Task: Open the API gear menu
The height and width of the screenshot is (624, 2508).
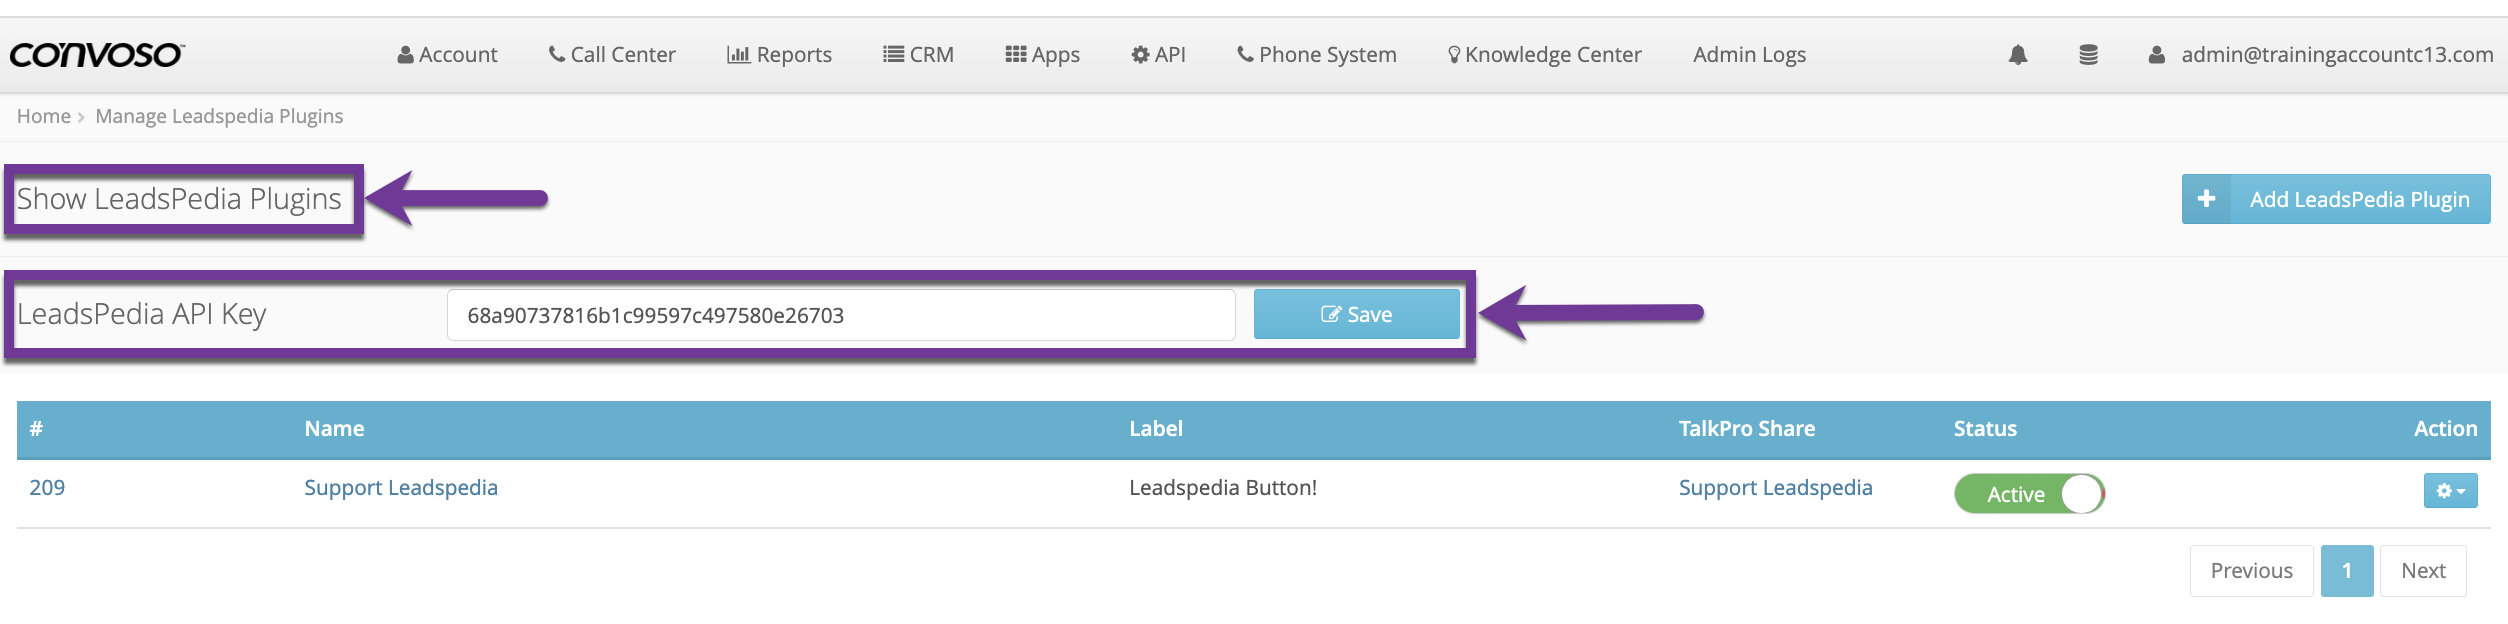Action: click(1158, 55)
